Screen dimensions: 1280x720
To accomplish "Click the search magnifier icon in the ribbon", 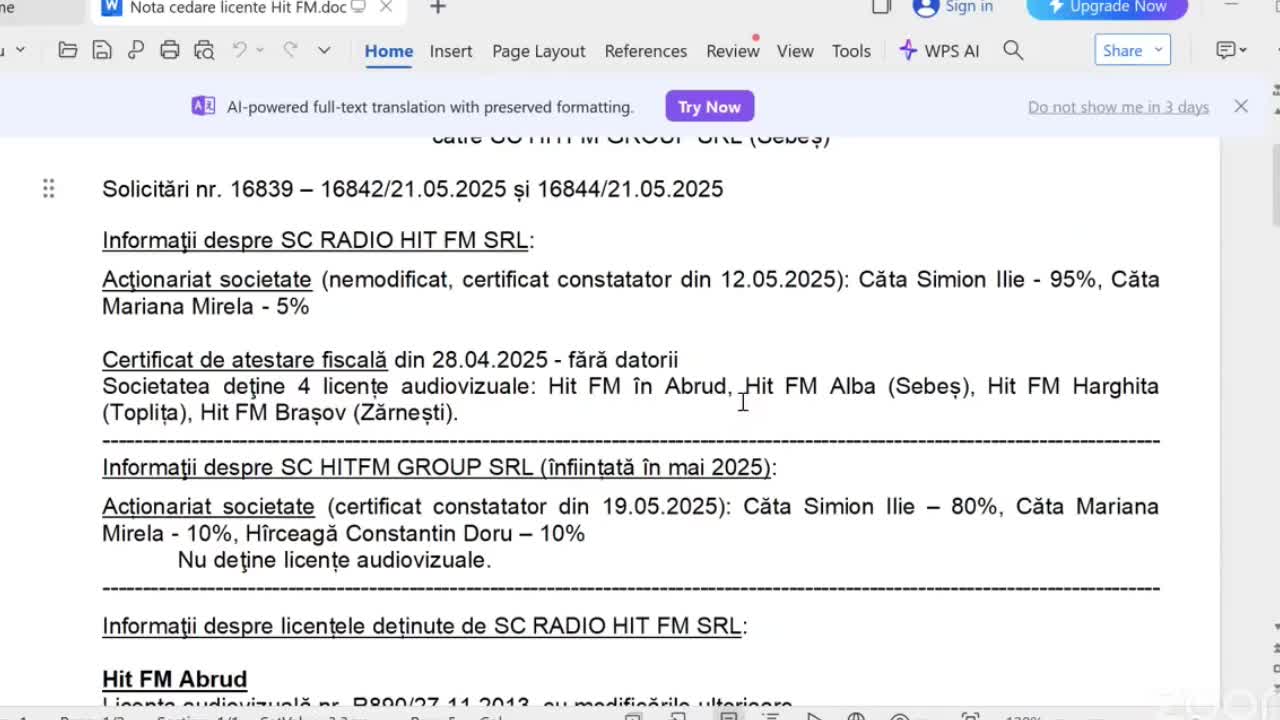I will [x=1013, y=50].
